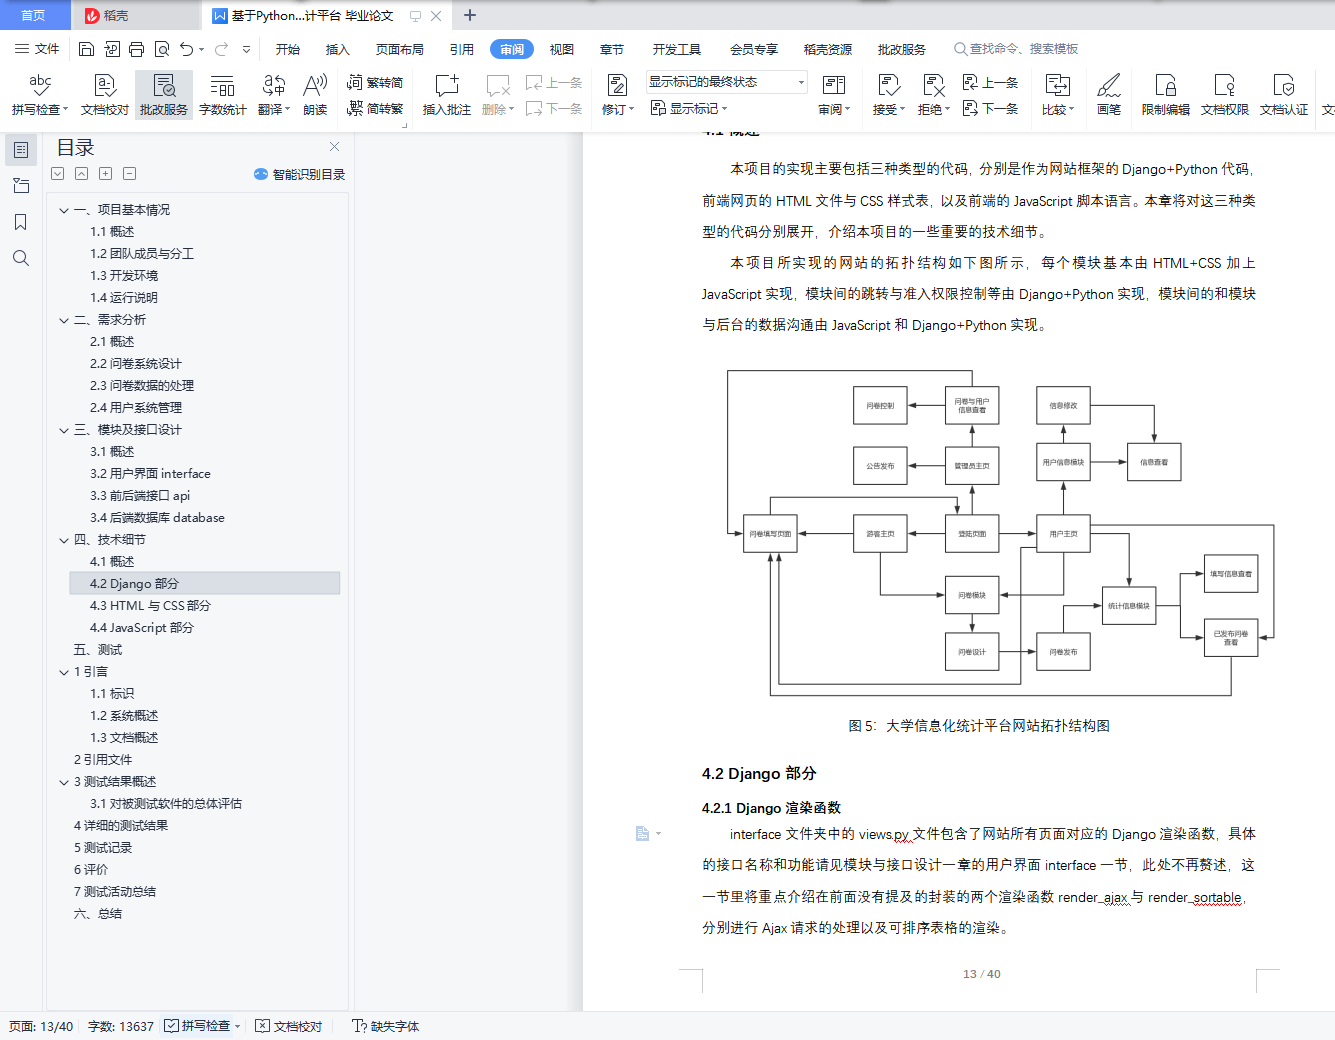This screenshot has height=1040, width=1335.
Task: Switch to the 页面布局 ribbon tab
Action: (x=400, y=49)
